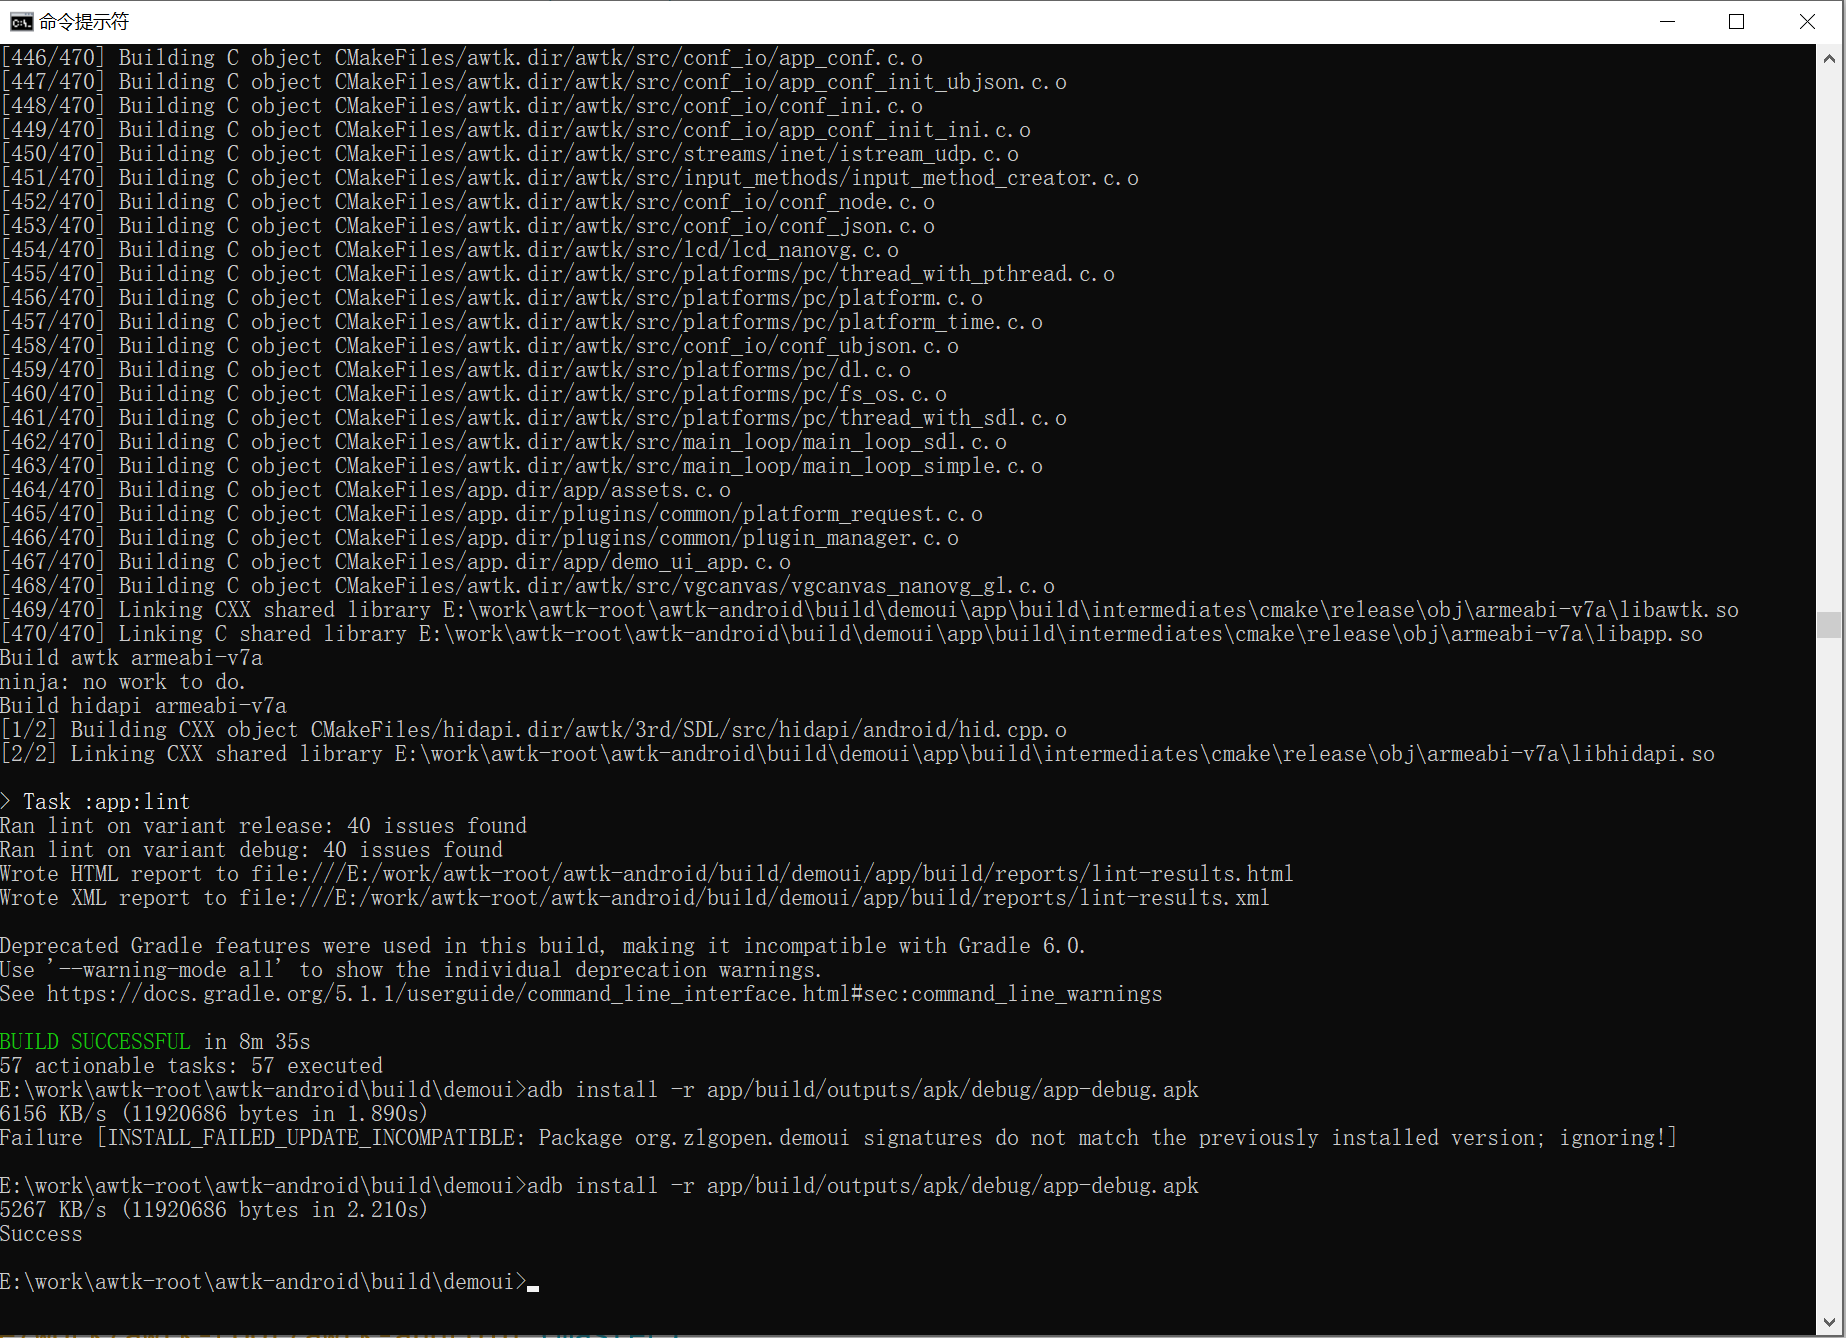
Task: Click the '5267 KB/s' transfer speed line
Action: (214, 1210)
